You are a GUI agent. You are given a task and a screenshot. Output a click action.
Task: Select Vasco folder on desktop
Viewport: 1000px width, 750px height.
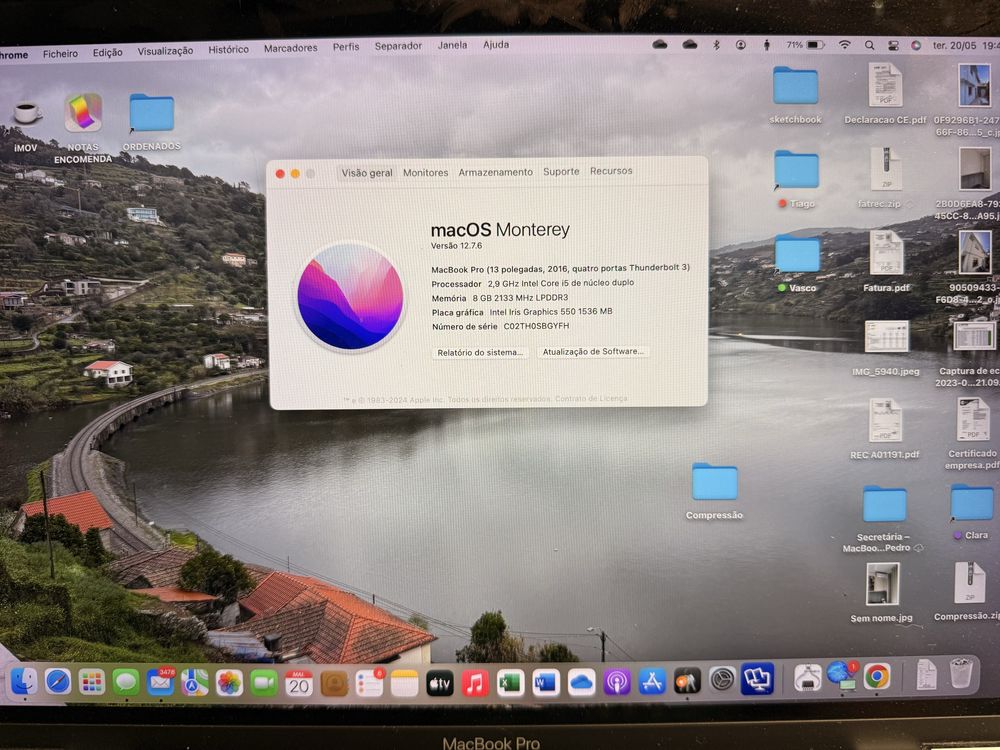797,263
